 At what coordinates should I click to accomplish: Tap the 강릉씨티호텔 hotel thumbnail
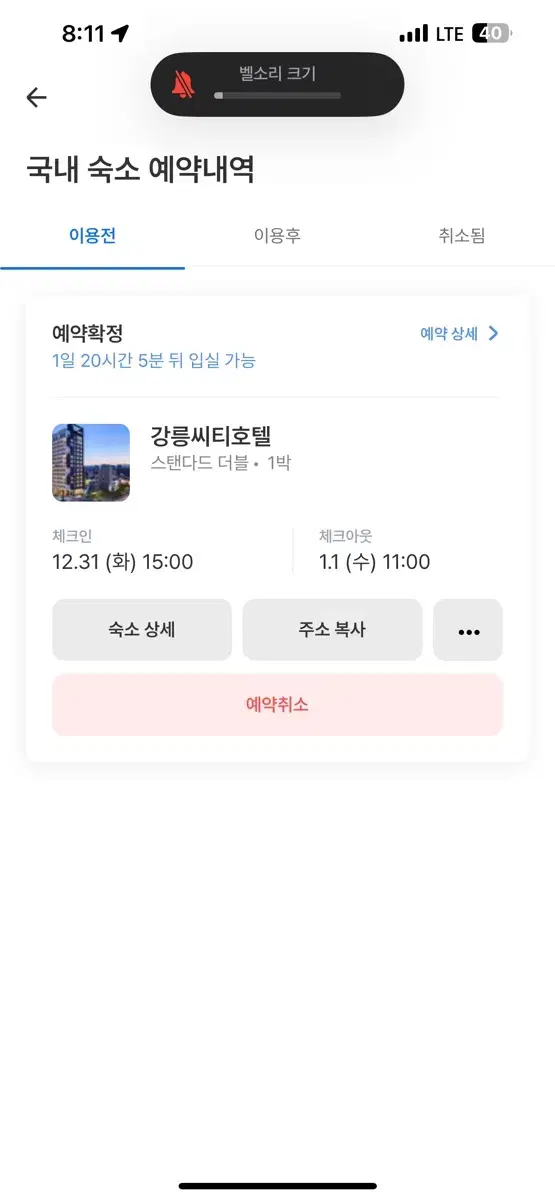pyautogui.click(x=91, y=463)
